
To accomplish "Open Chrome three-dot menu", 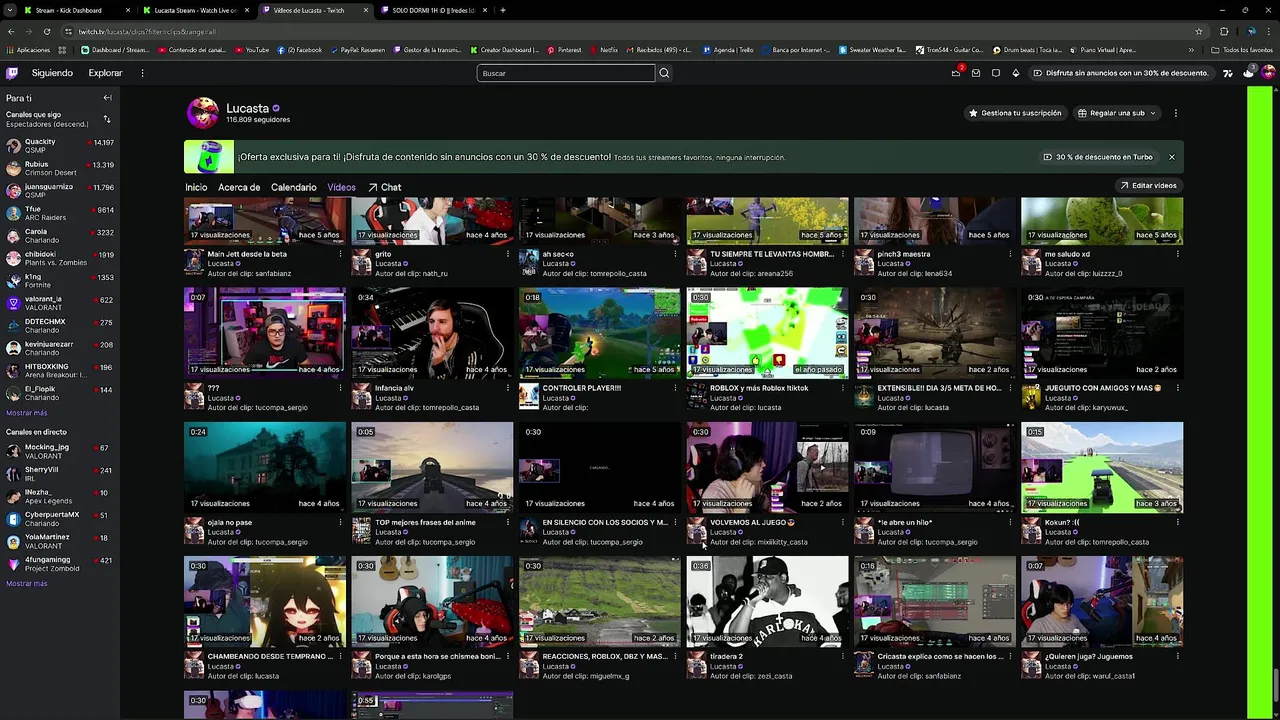I will point(1268,31).
